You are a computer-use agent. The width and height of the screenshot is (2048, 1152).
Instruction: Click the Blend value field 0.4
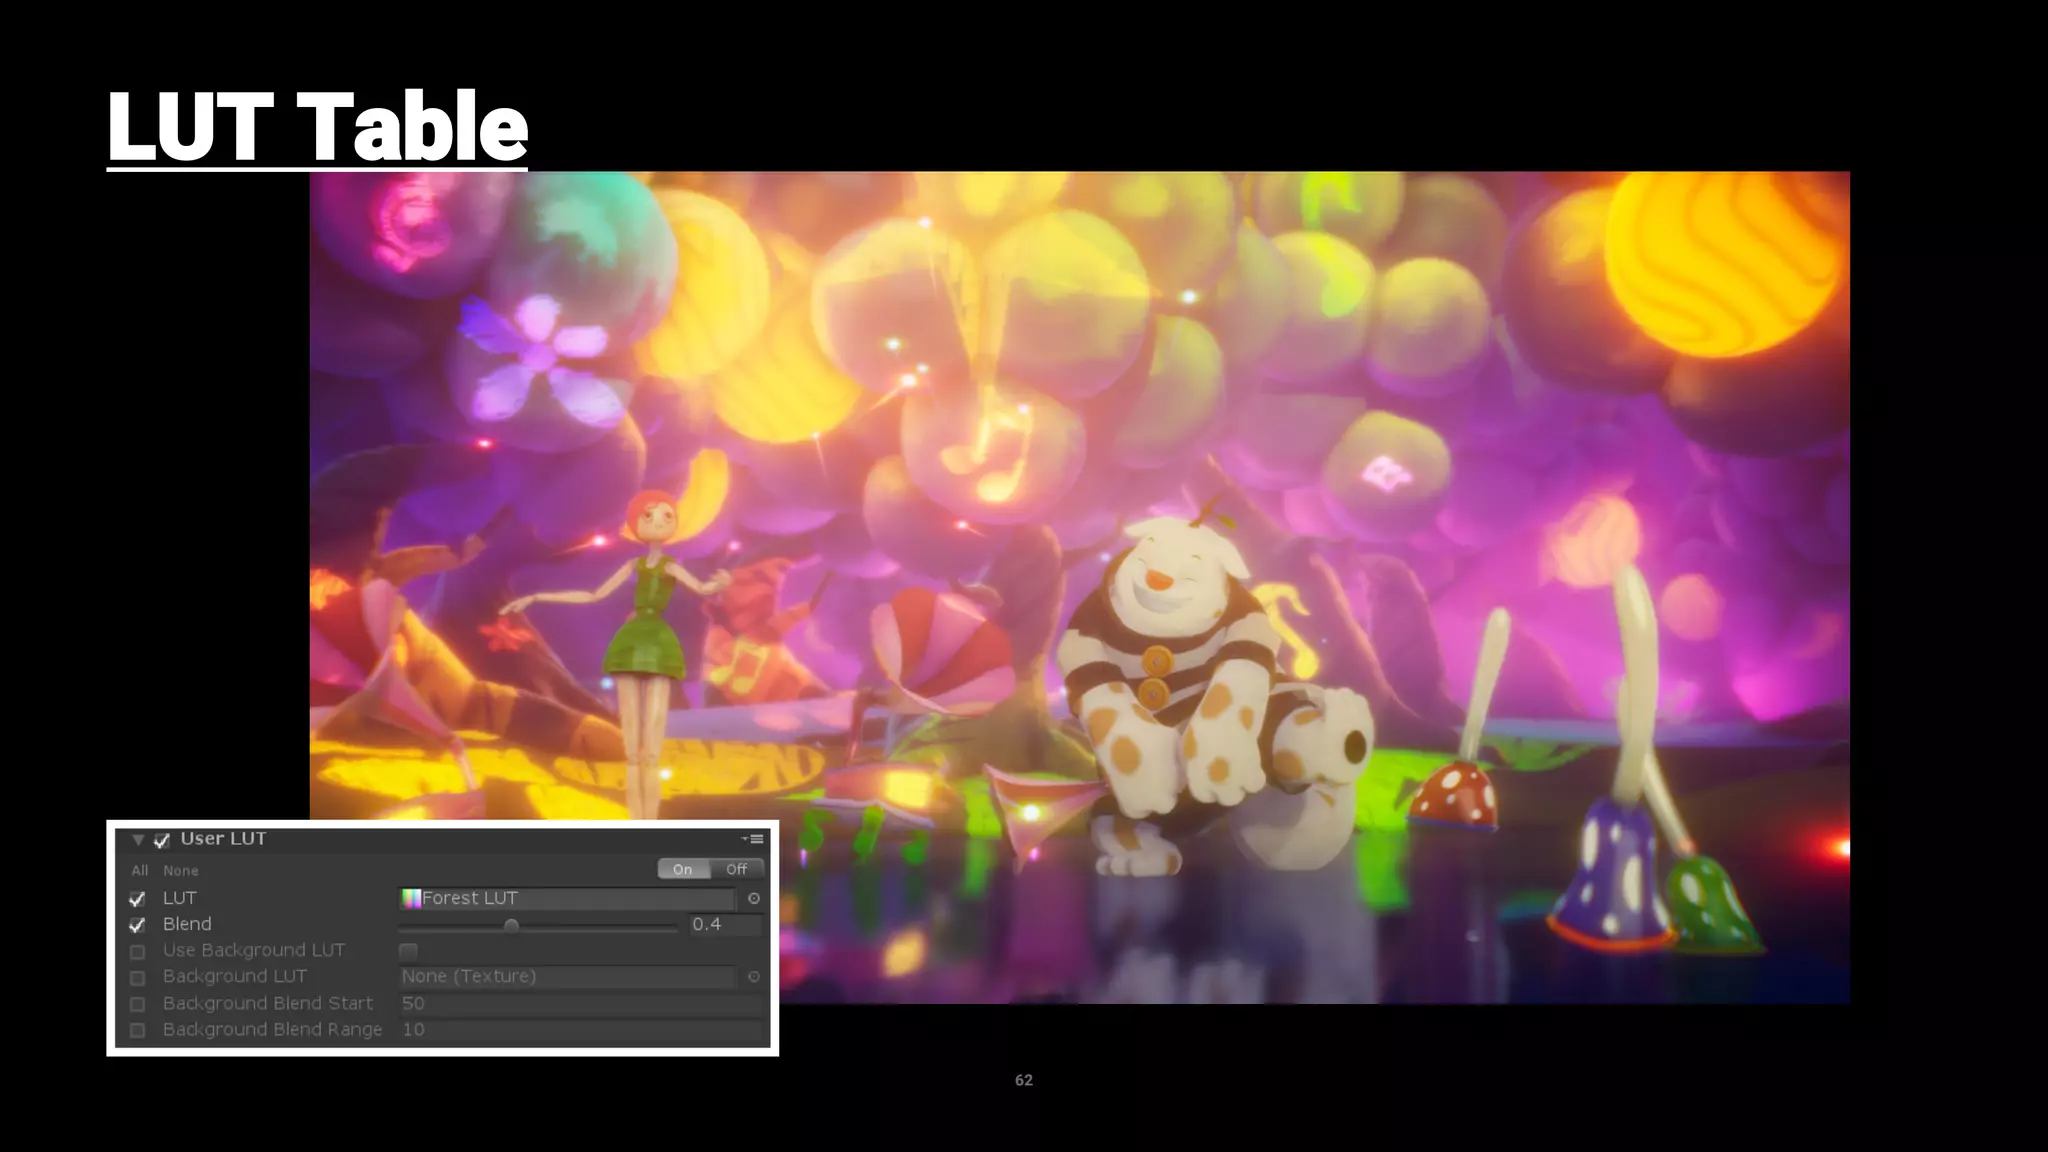724,925
